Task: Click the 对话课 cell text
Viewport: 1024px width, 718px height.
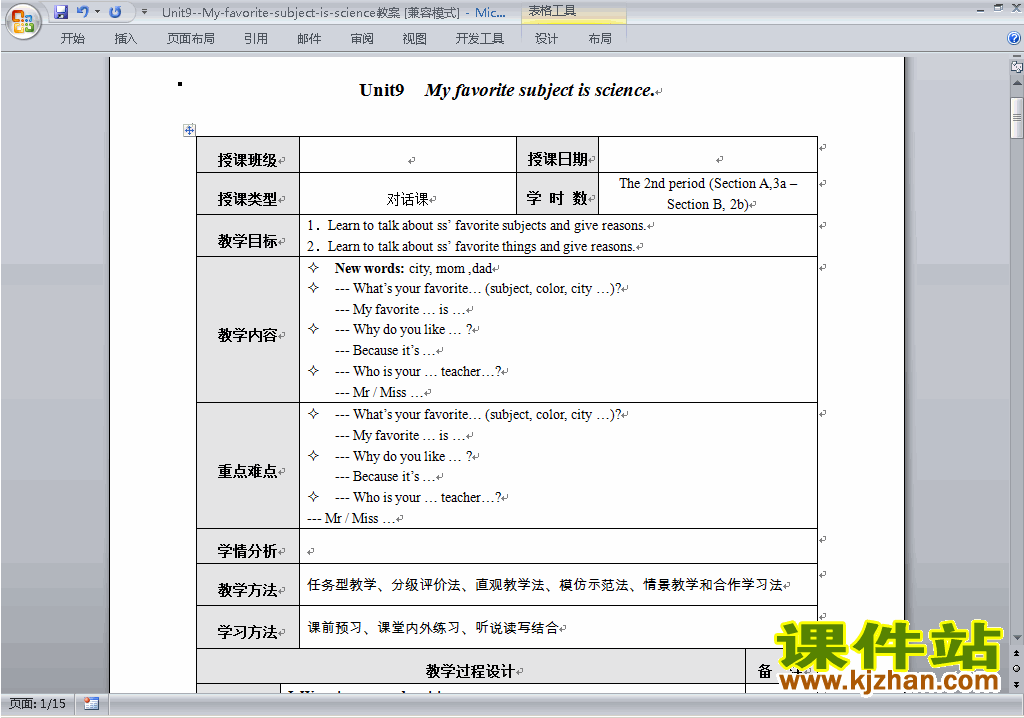Action: tap(408, 199)
